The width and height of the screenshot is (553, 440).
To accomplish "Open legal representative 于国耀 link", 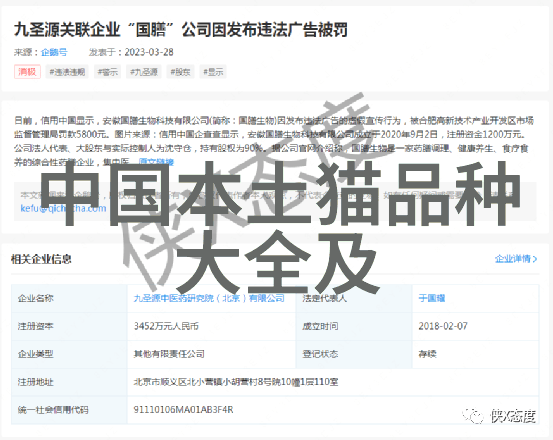I will pyautogui.click(x=432, y=298).
